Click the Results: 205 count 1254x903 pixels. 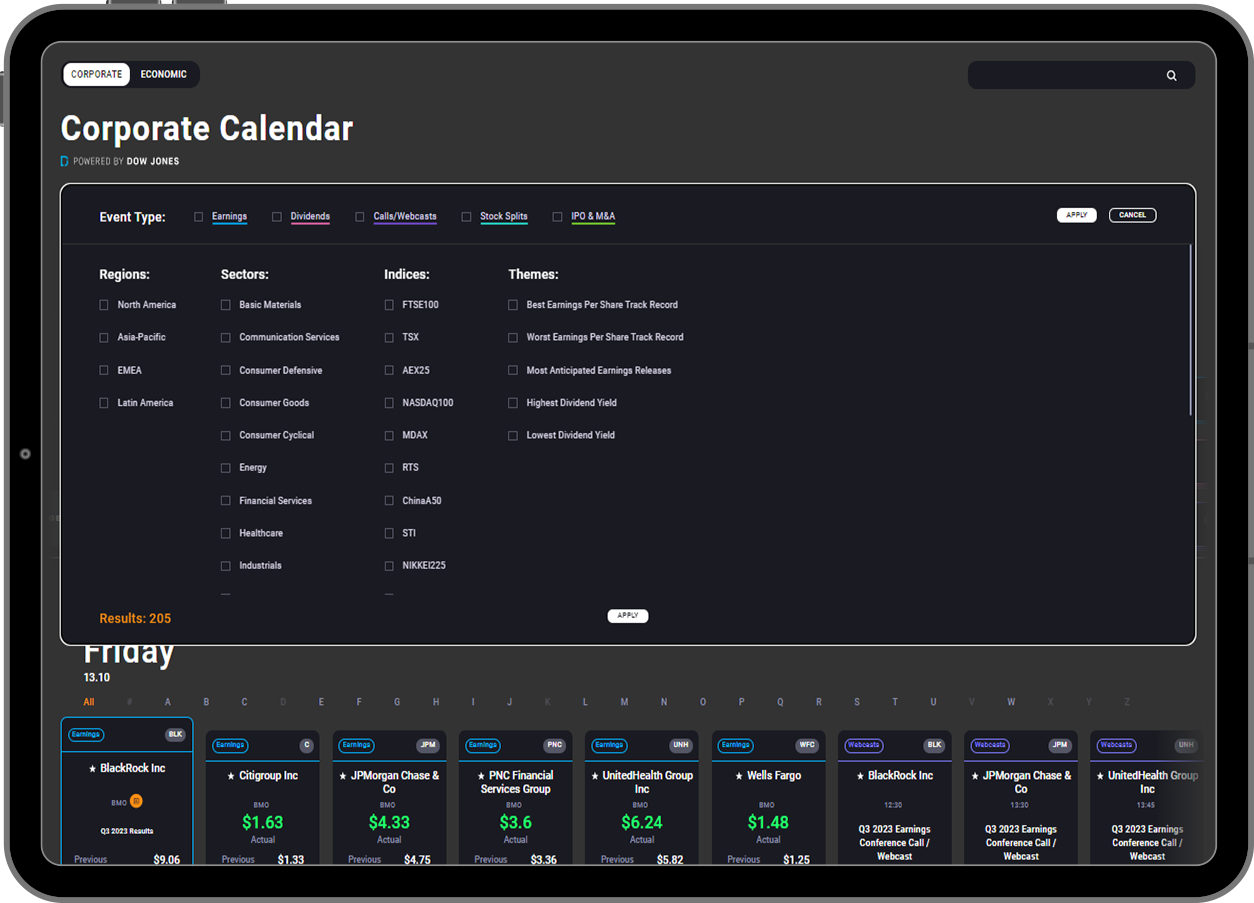point(135,618)
